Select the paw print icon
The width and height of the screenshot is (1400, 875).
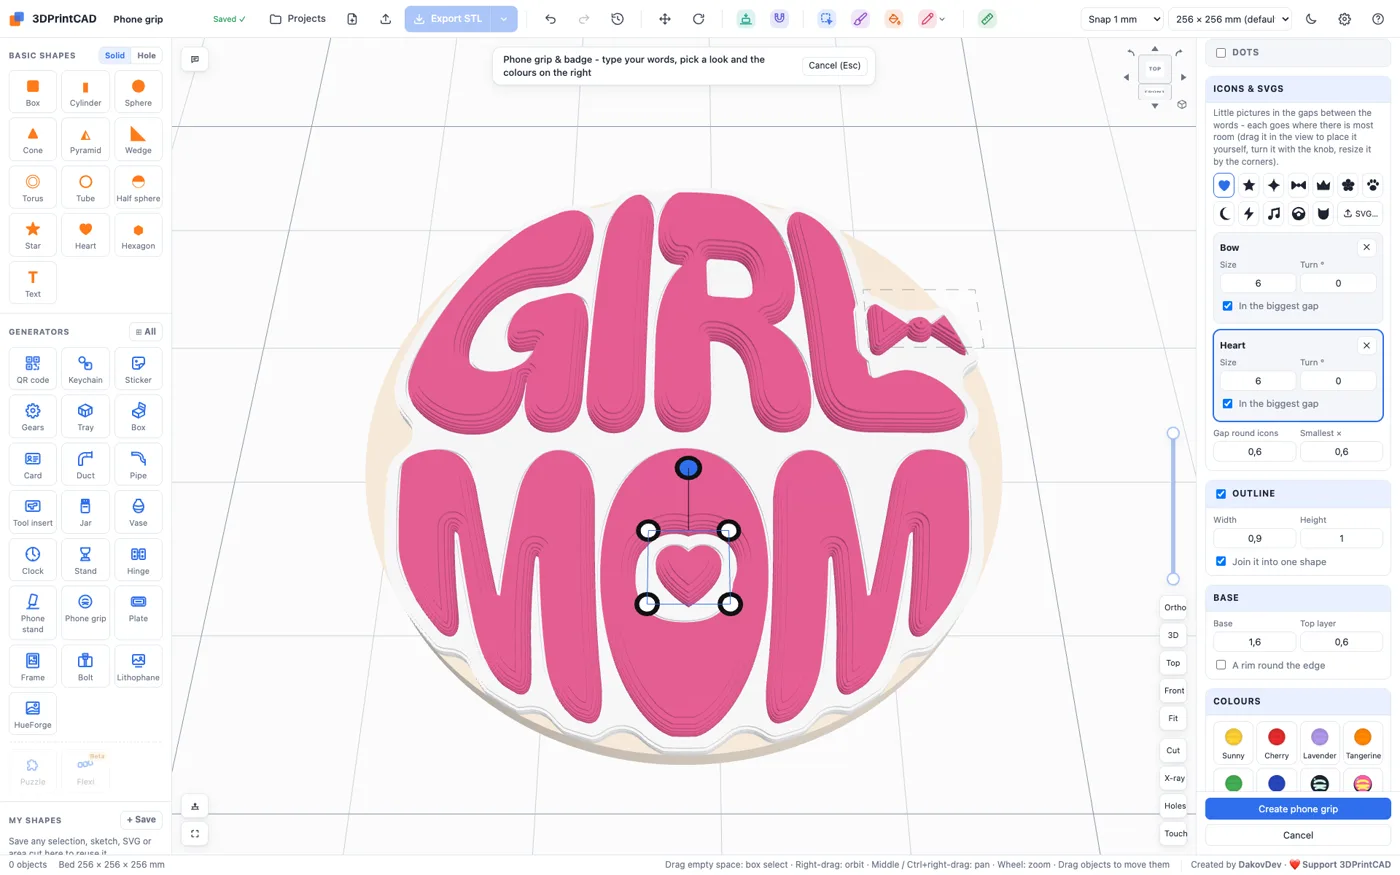[x=1373, y=185]
